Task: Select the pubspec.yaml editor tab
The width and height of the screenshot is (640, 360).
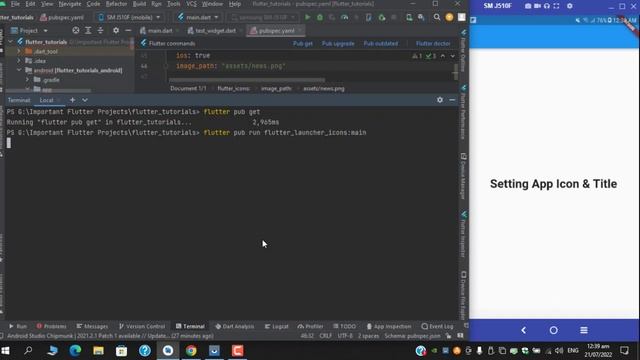Action: pyautogui.click(x=276, y=31)
